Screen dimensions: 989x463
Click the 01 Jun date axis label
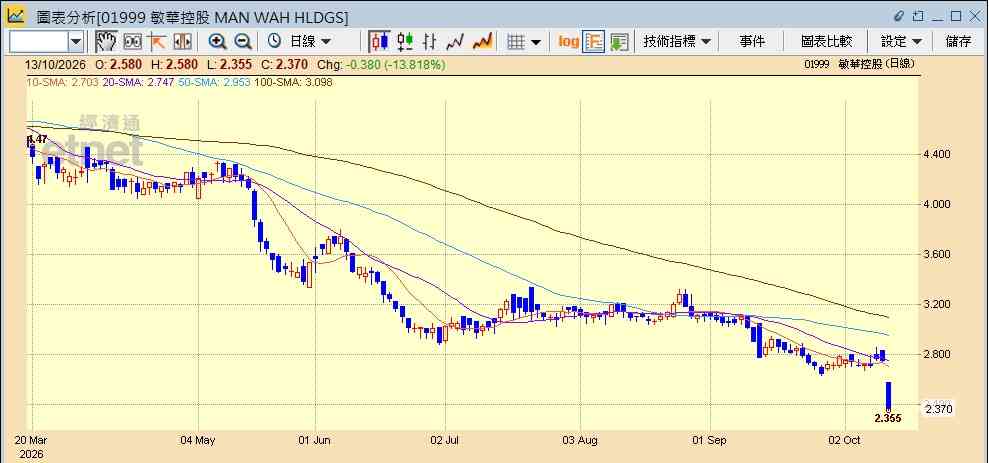click(x=315, y=440)
